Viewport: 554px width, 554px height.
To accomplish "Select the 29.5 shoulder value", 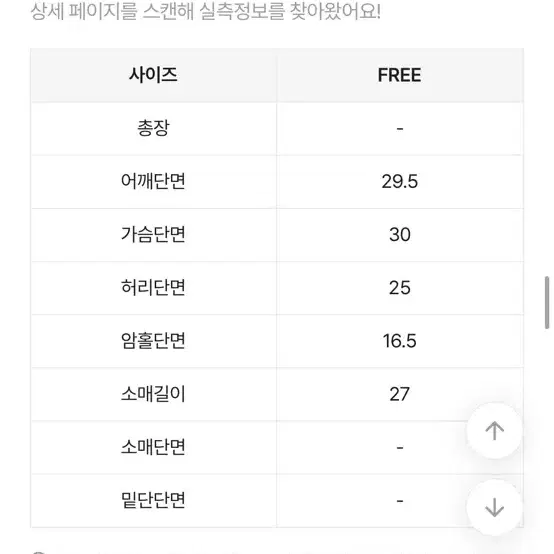I will 400,182.
